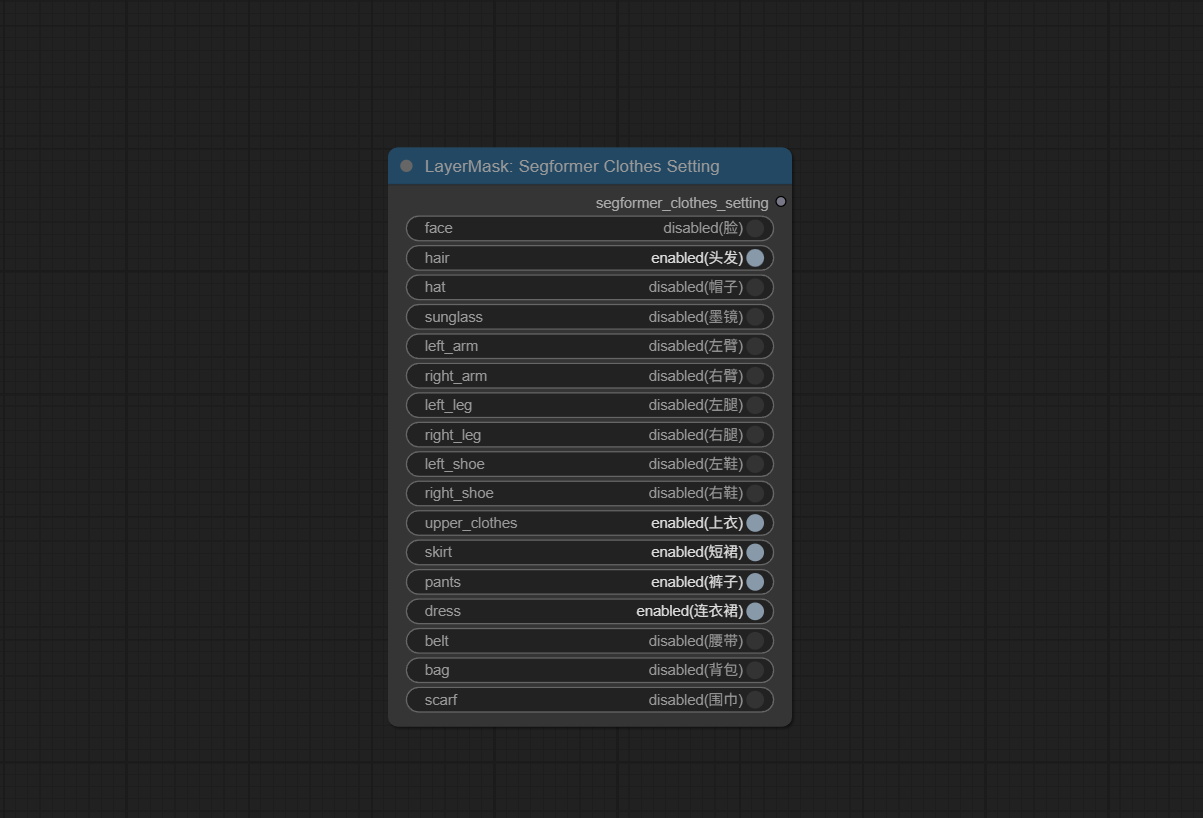Enable the left_shoe switch
The height and width of the screenshot is (818, 1203).
[x=755, y=464]
